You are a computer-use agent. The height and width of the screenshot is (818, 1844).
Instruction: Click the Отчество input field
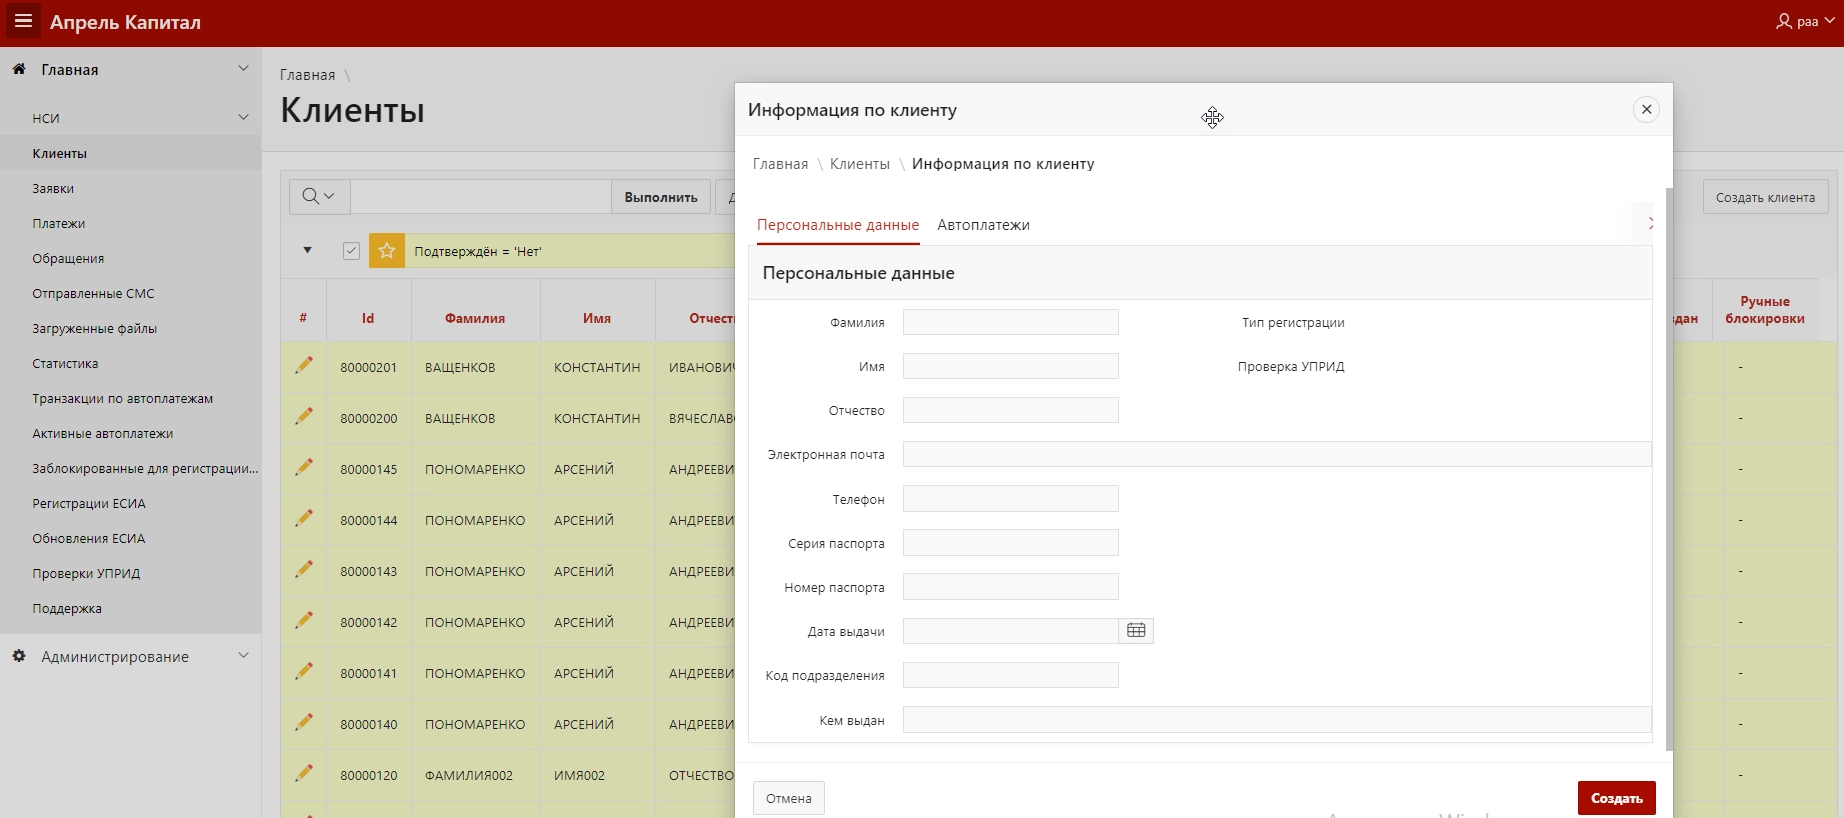[1010, 410]
